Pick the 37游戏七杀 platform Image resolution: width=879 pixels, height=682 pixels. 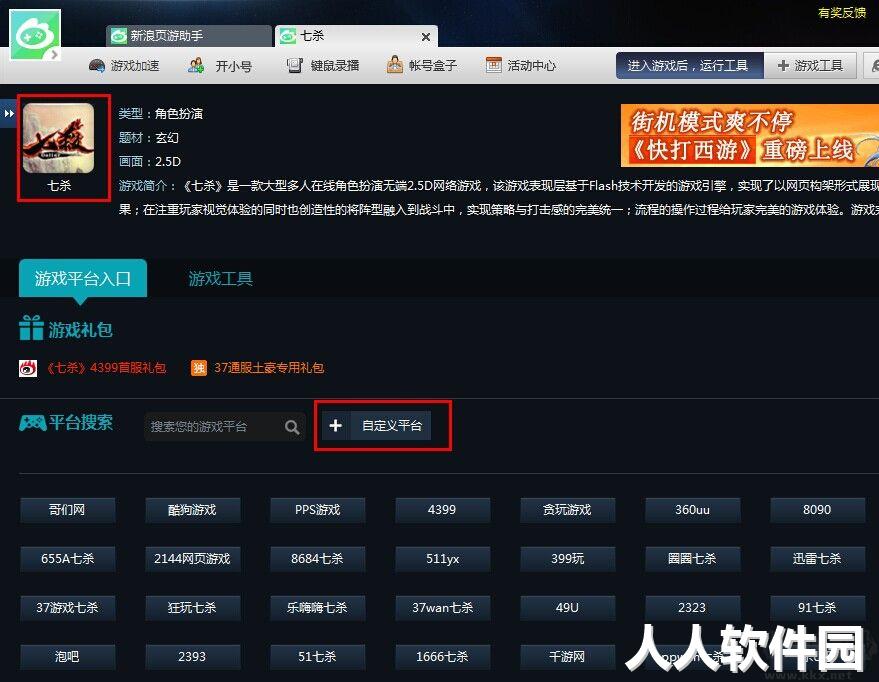67,607
